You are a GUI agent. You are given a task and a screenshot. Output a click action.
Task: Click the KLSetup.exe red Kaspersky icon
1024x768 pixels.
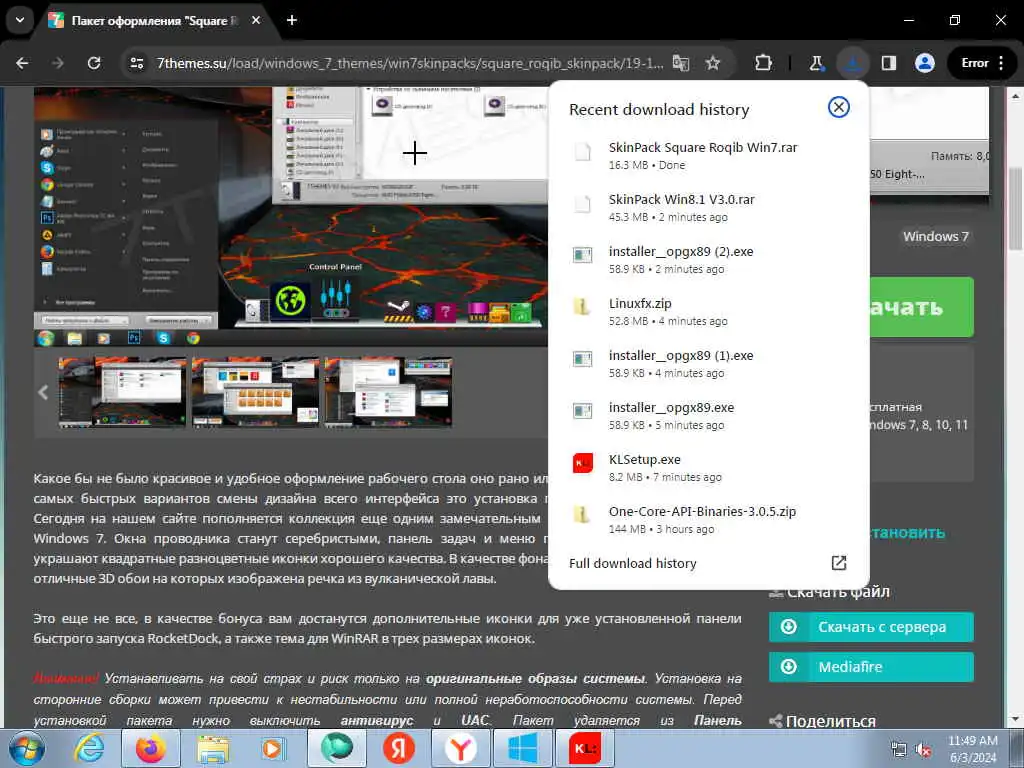click(x=583, y=463)
